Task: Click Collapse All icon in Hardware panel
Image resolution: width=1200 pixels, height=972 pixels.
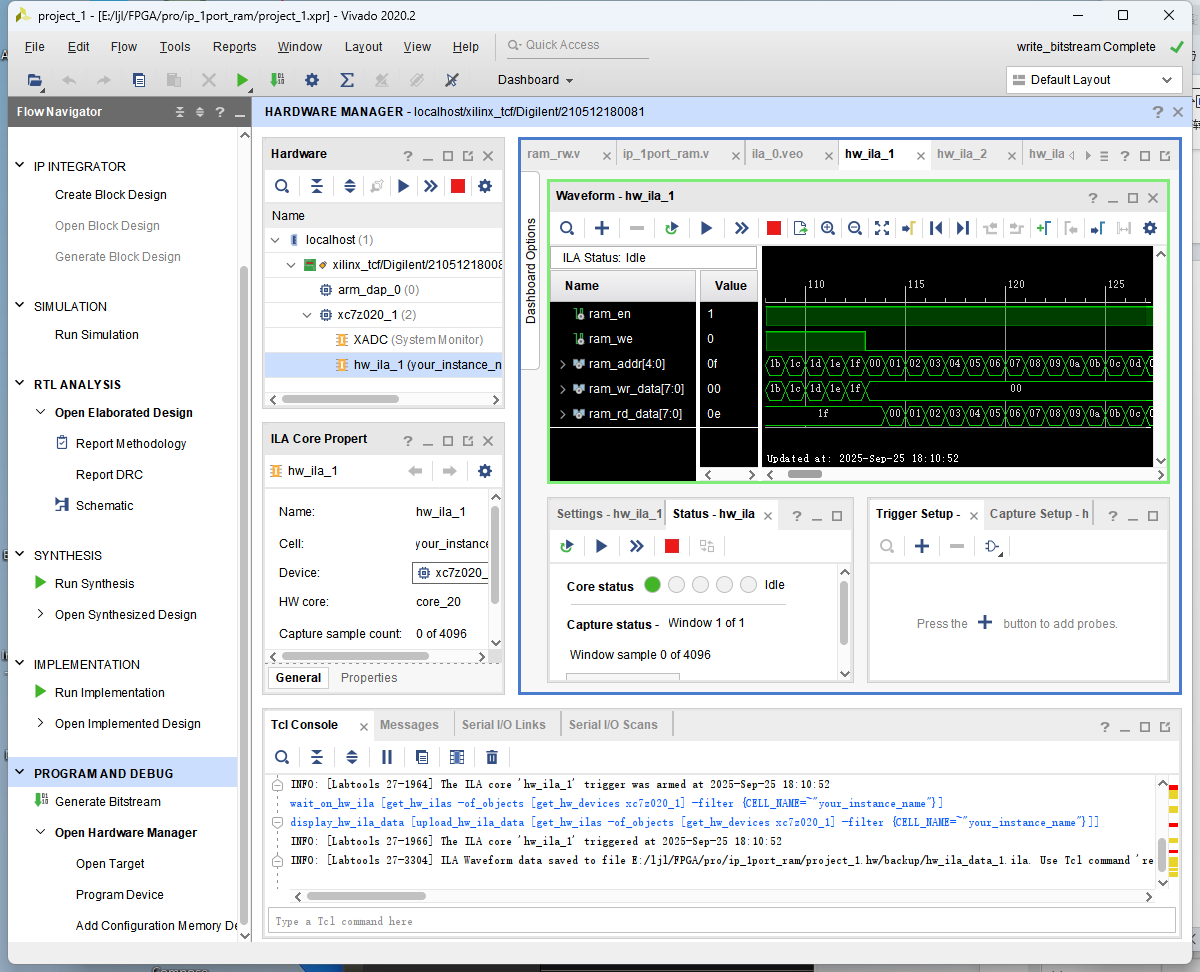Action: [x=316, y=186]
